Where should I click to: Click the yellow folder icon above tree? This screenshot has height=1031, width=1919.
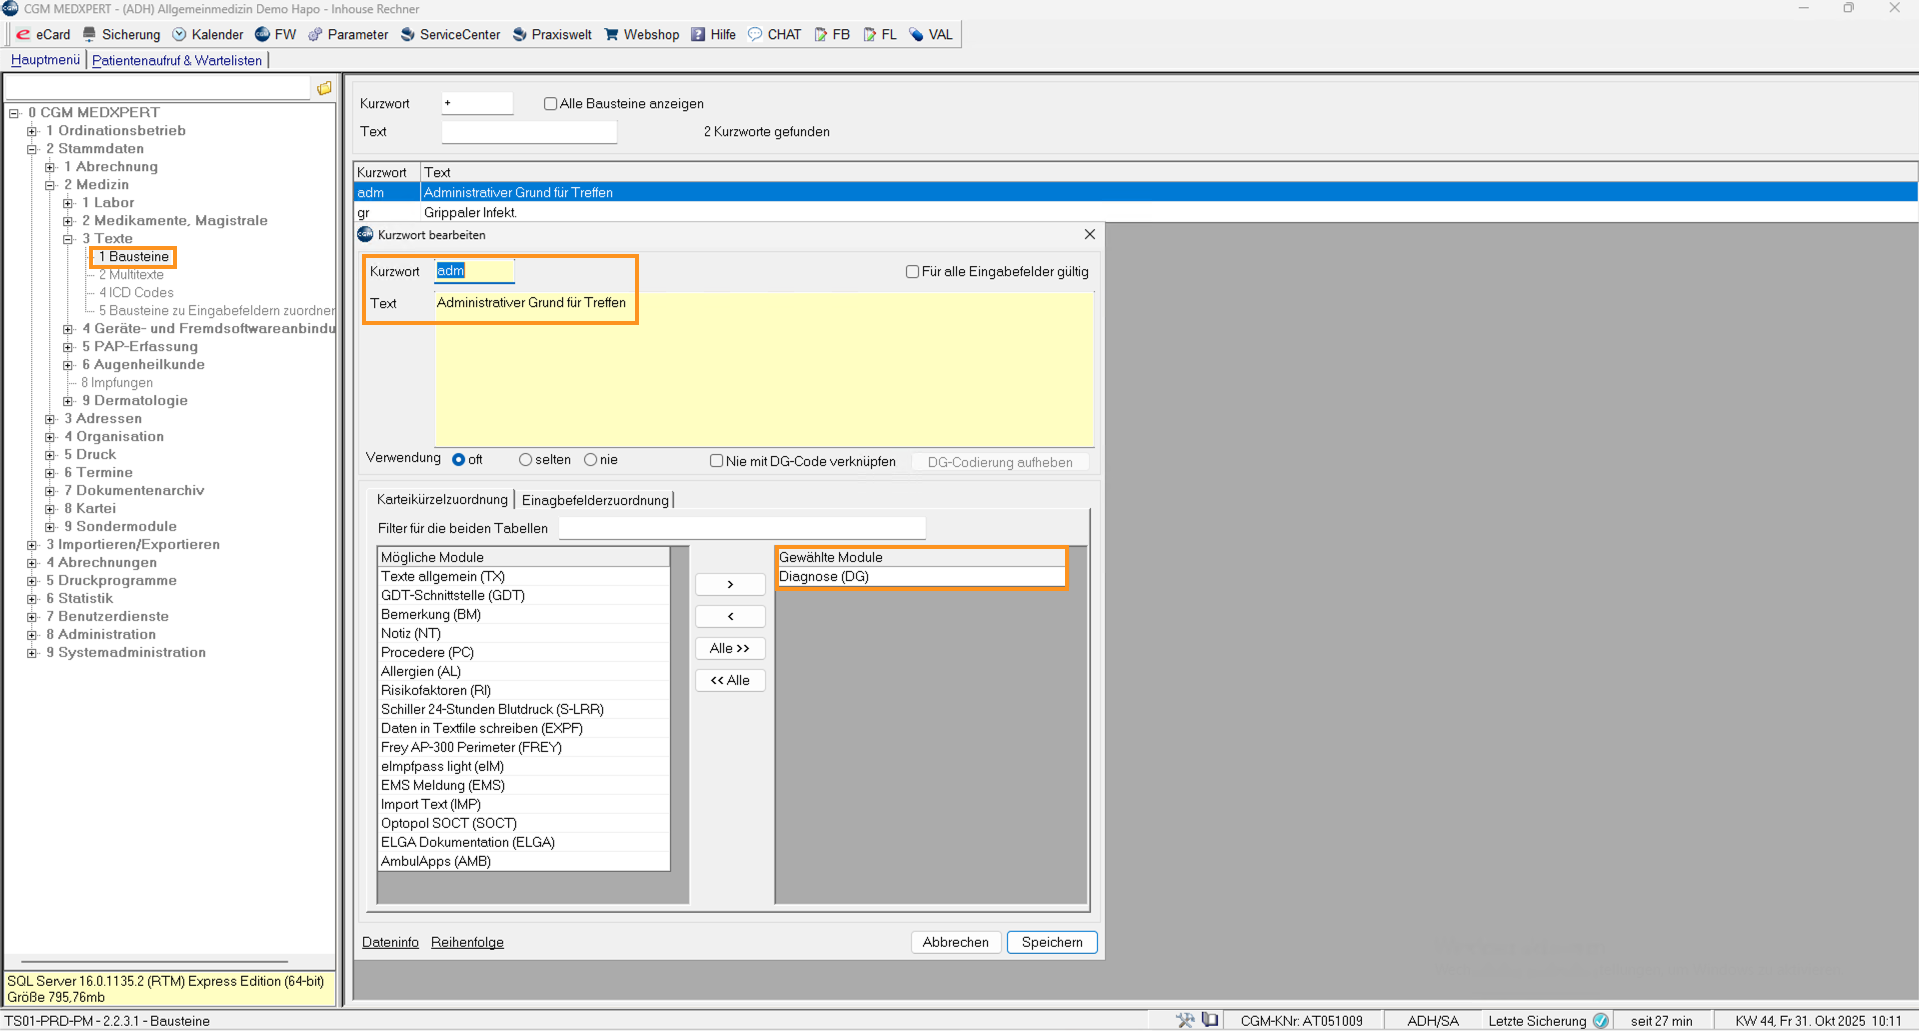(x=324, y=89)
